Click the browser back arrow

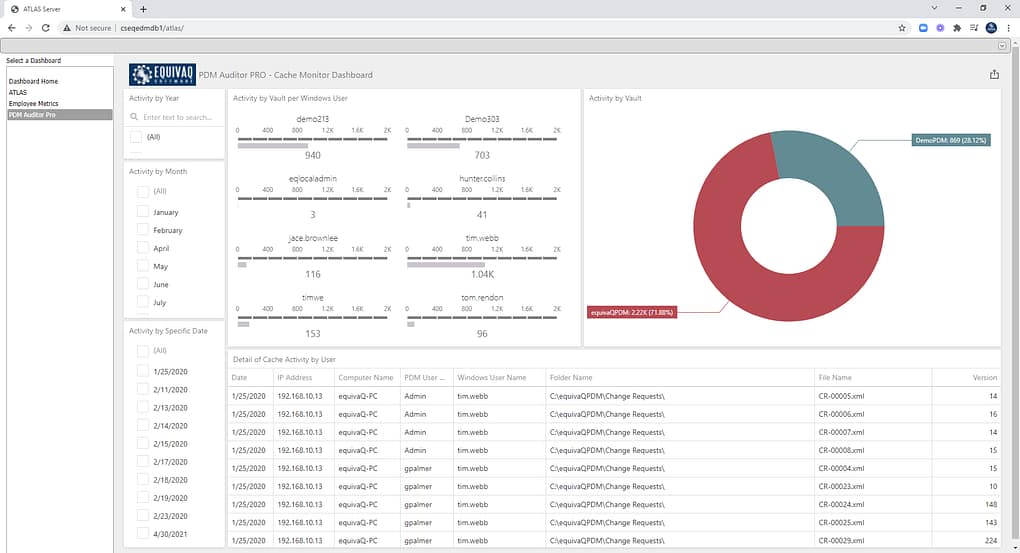tap(12, 28)
